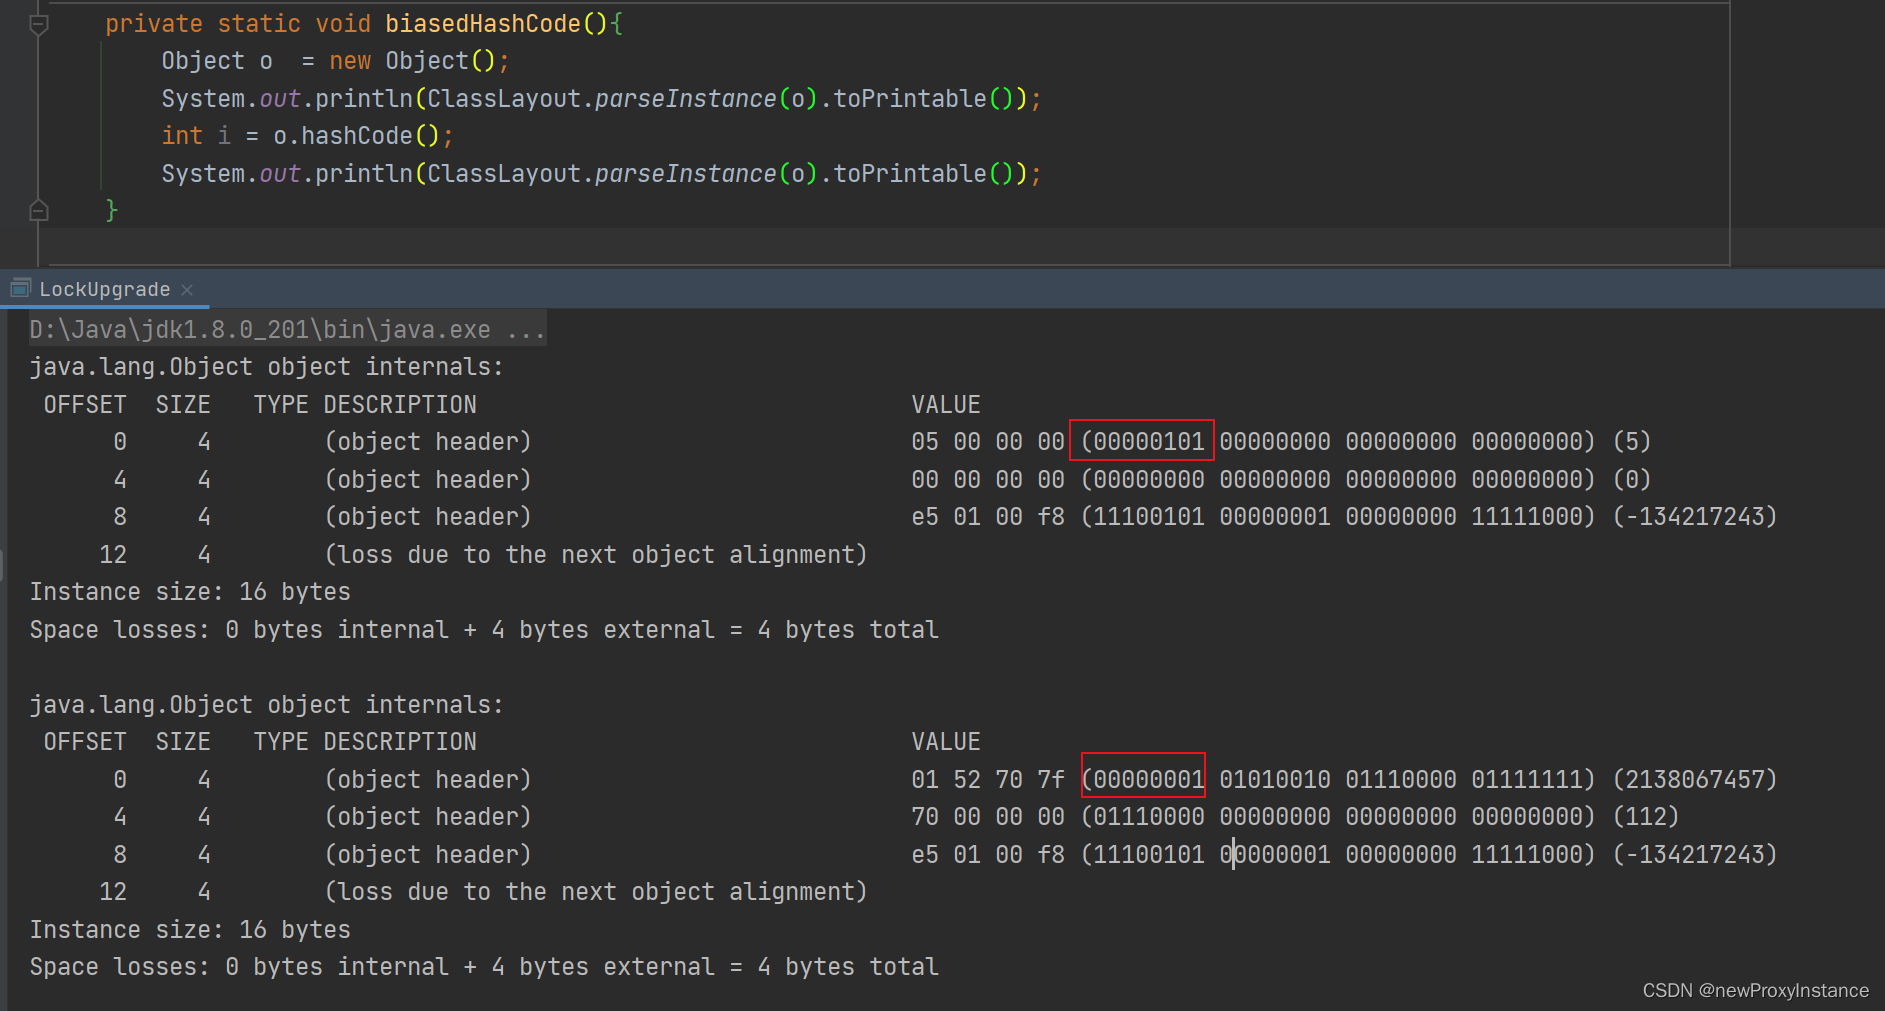Click the Instance size: 16 bytes line
Screen dimensions: 1885x1011
(190, 592)
